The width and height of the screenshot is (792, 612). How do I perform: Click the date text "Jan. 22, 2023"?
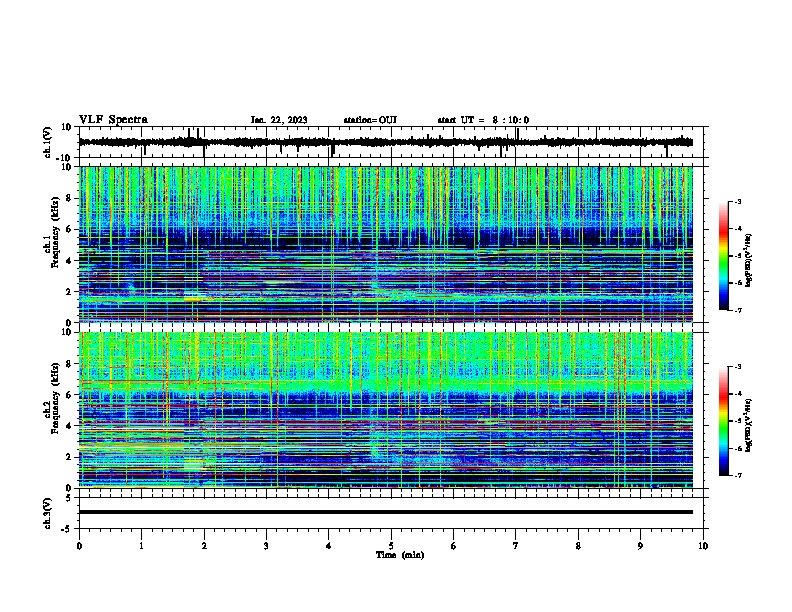click(x=279, y=120)
